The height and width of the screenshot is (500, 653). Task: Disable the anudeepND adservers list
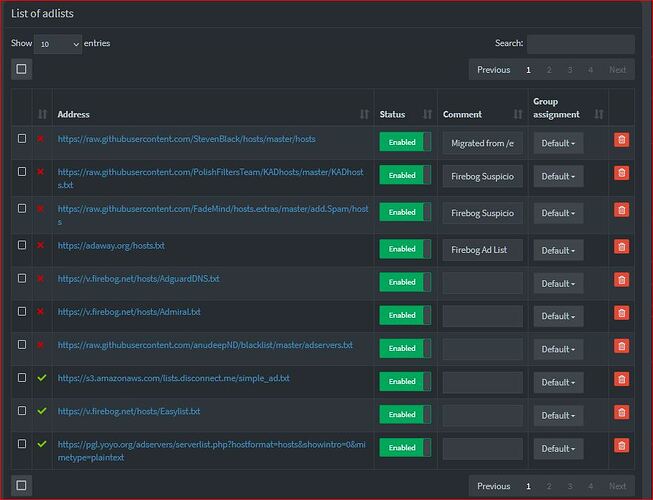[405, 348]
